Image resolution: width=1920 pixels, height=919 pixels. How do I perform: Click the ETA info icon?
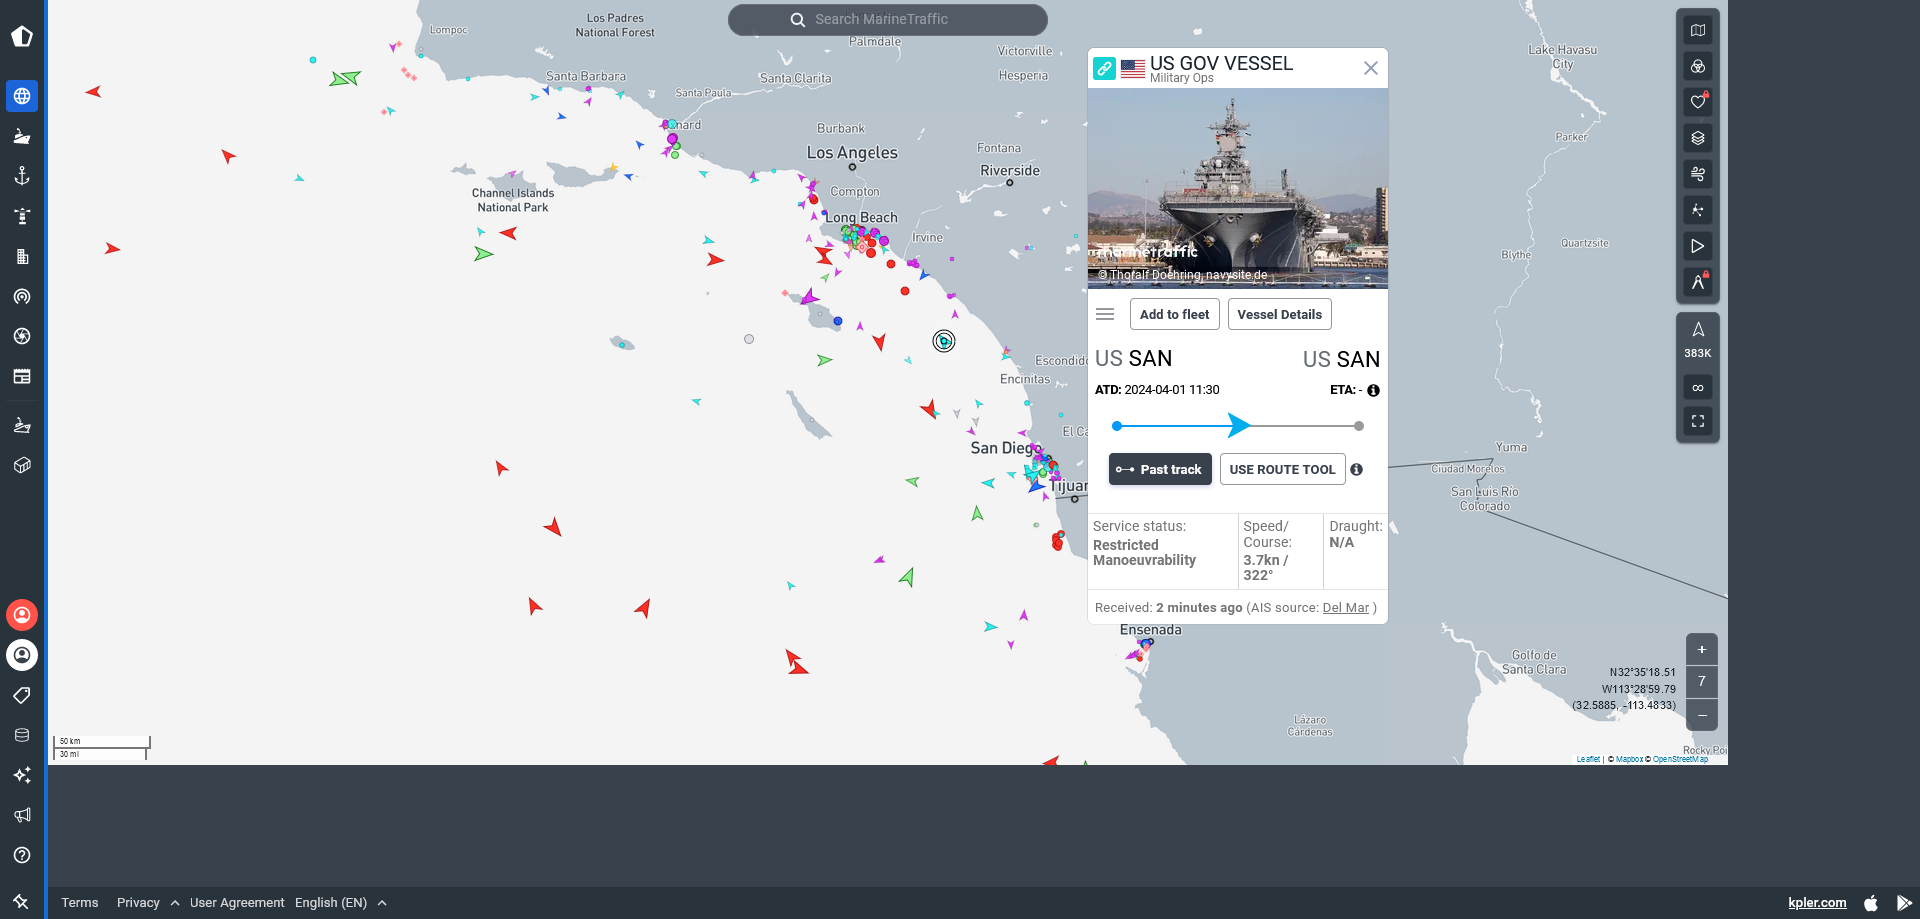1374,390
